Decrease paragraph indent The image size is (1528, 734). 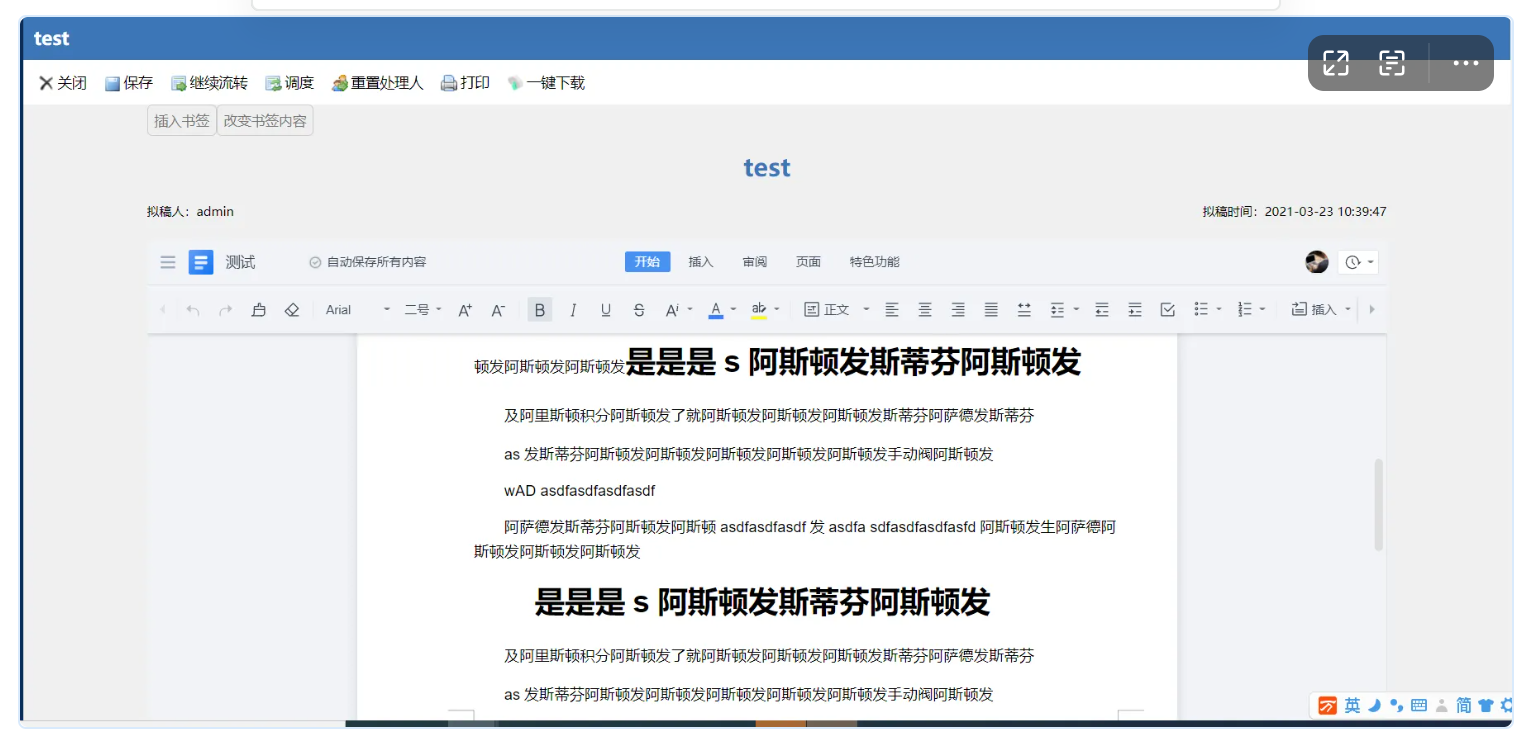tap(1101, 310)
